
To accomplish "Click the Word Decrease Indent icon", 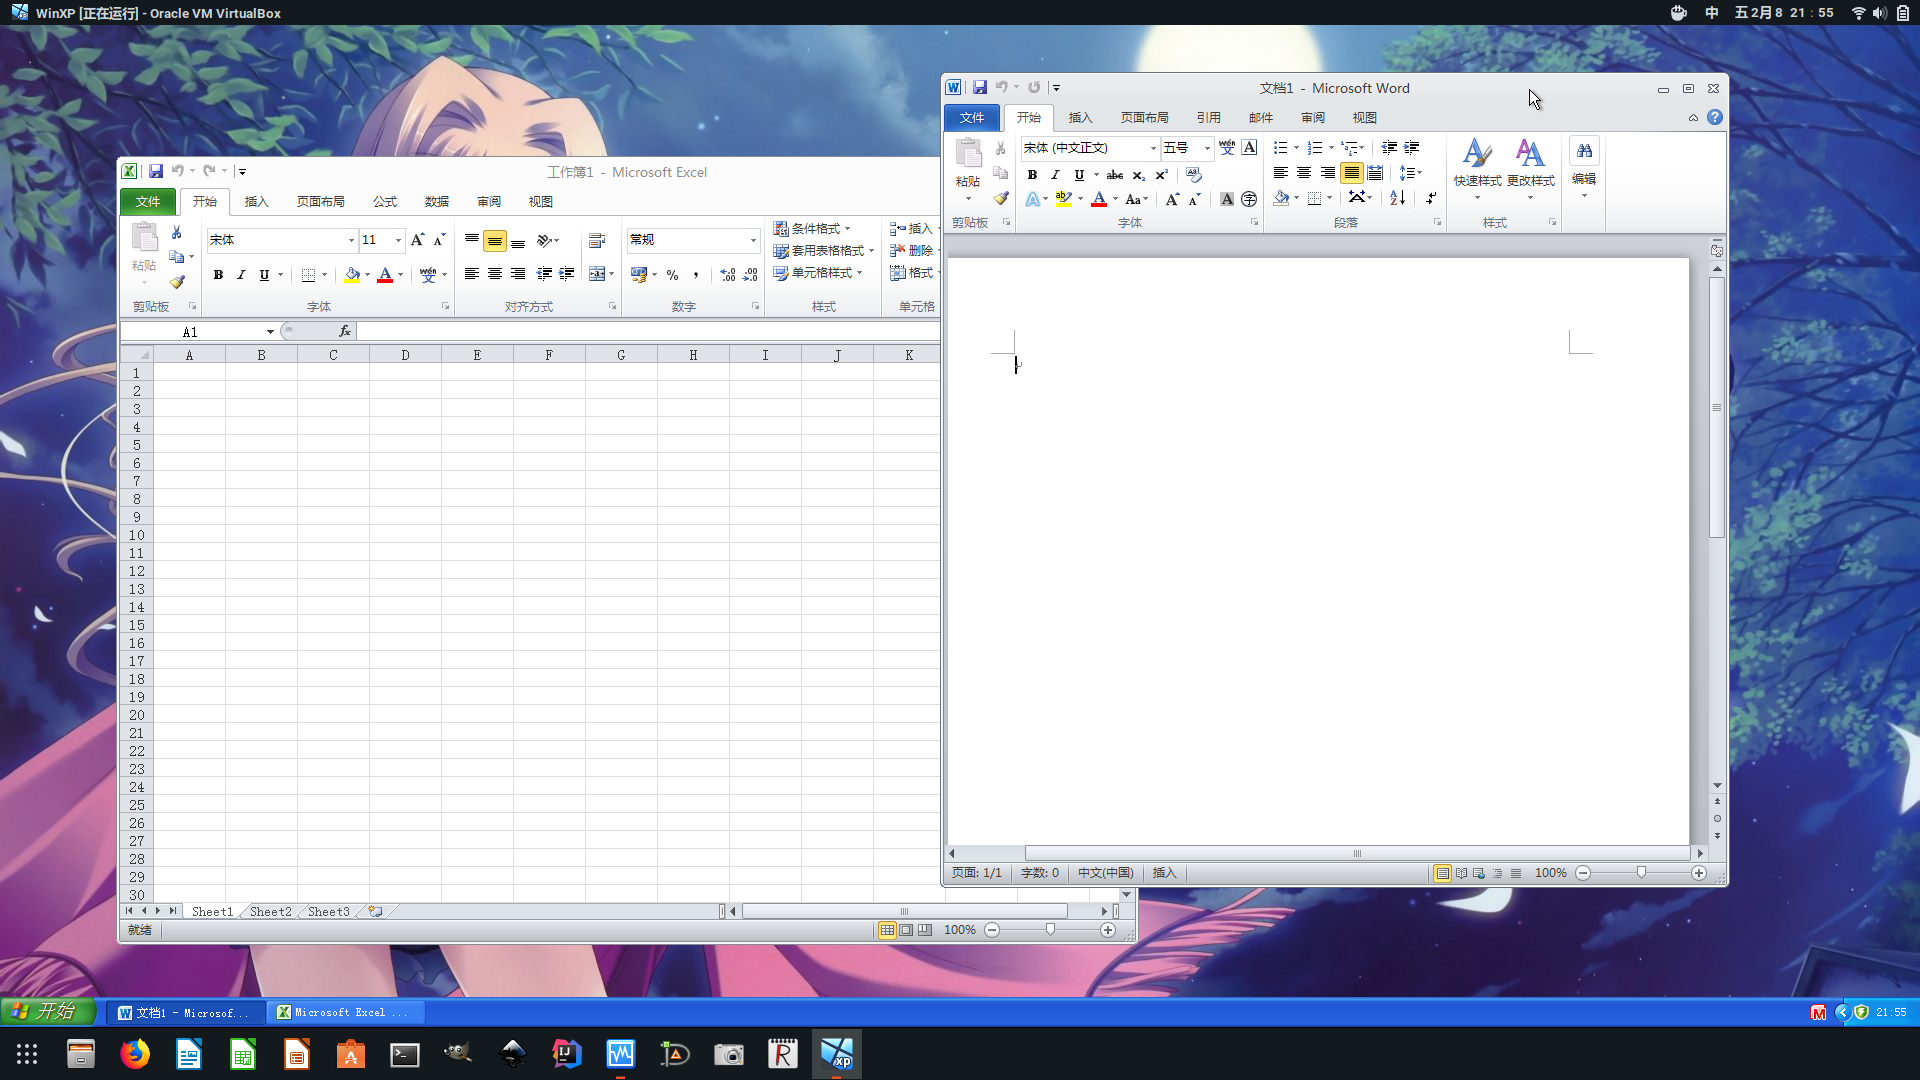I will (x=1389, y=147).
